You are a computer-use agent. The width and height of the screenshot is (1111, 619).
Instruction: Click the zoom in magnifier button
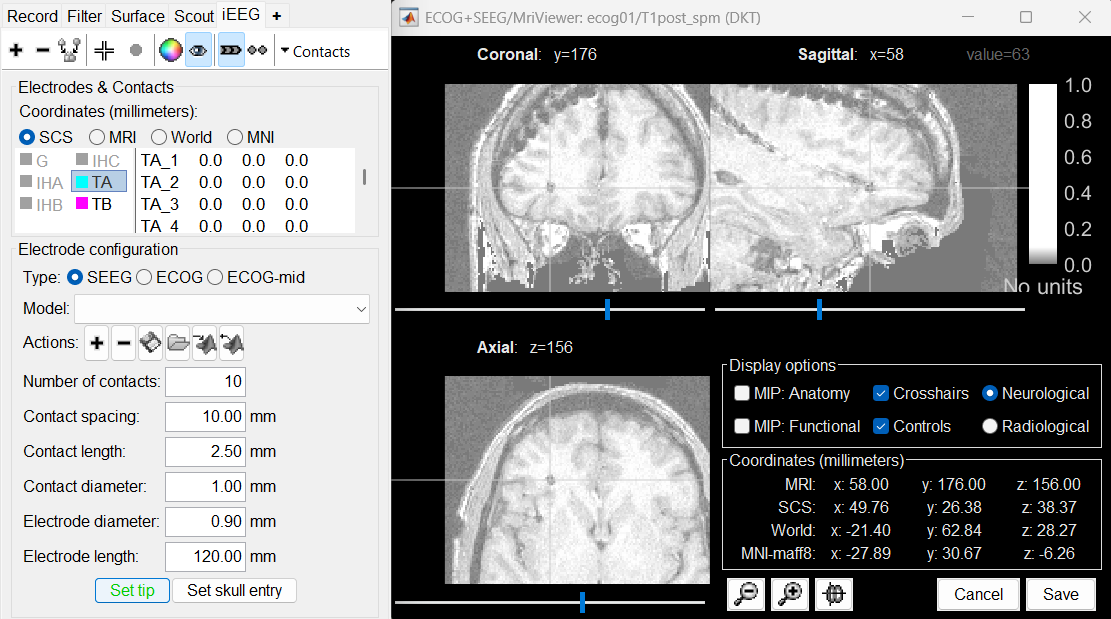[790, 594]
